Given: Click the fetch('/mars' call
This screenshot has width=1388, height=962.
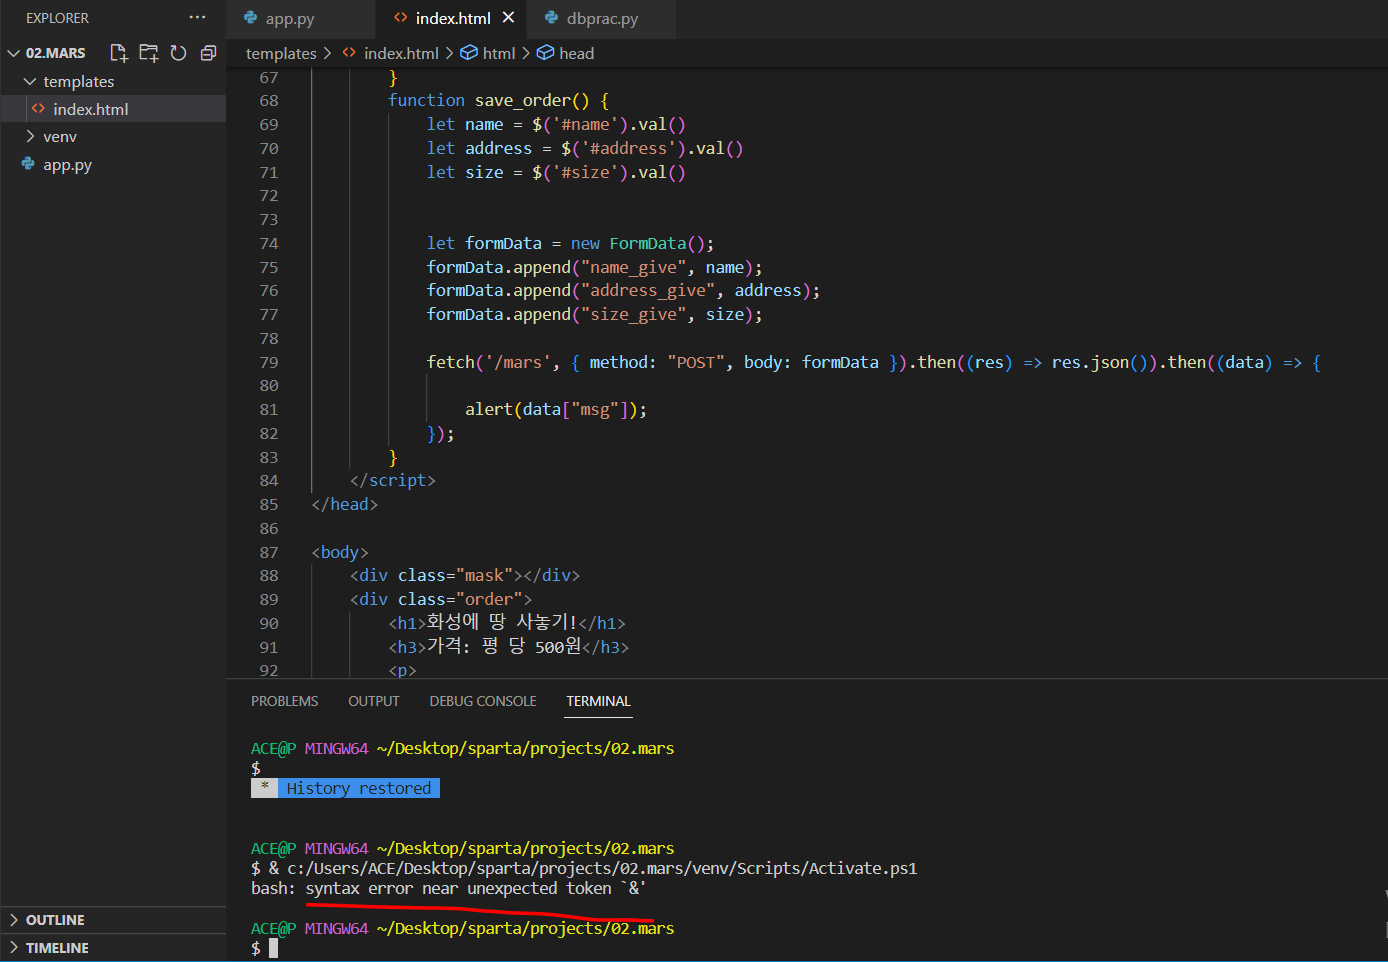Looking at the screenshot, I should tap(874, 363).
